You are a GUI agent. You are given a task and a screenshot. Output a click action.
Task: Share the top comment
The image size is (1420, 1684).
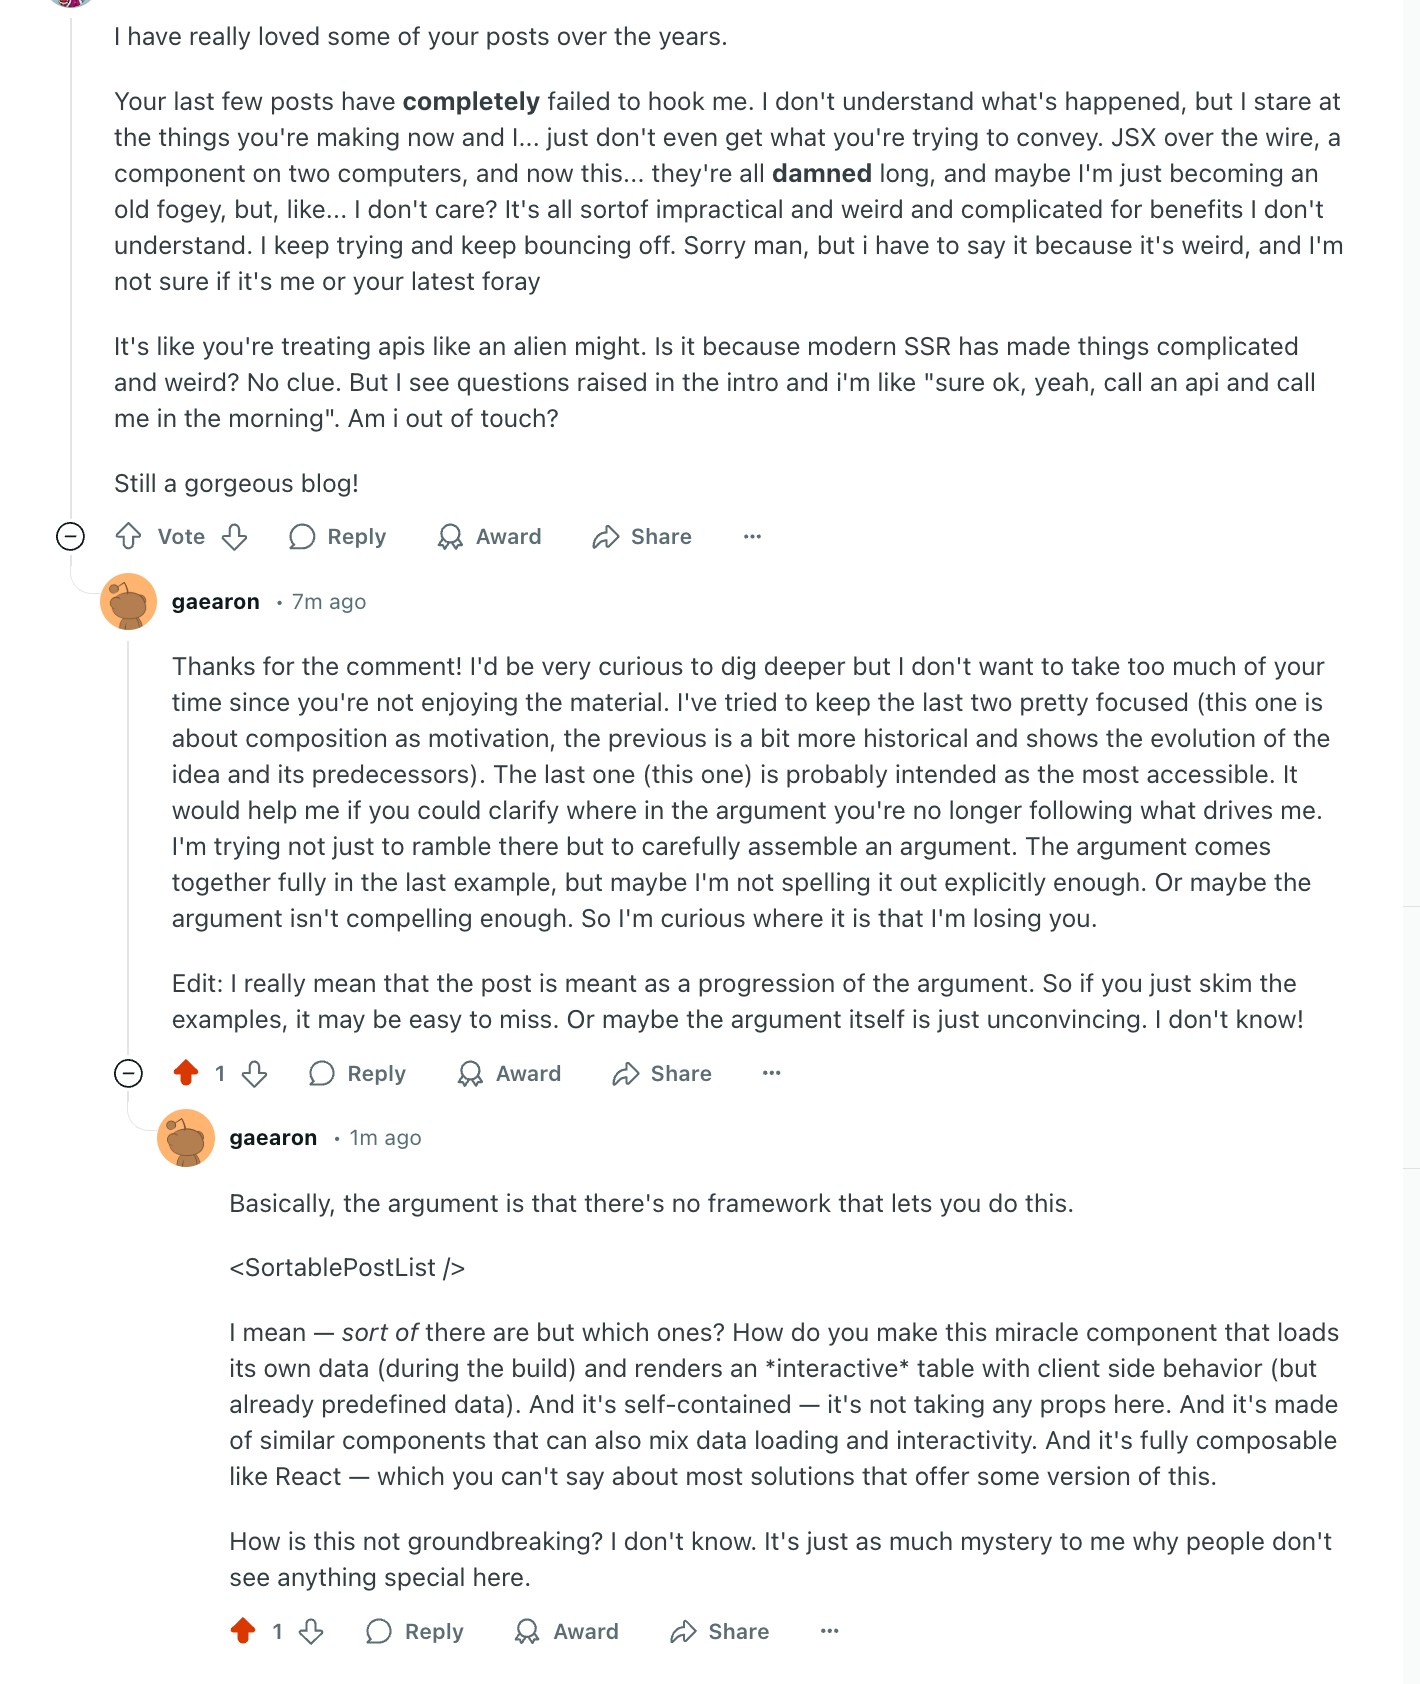pos(642,537)
